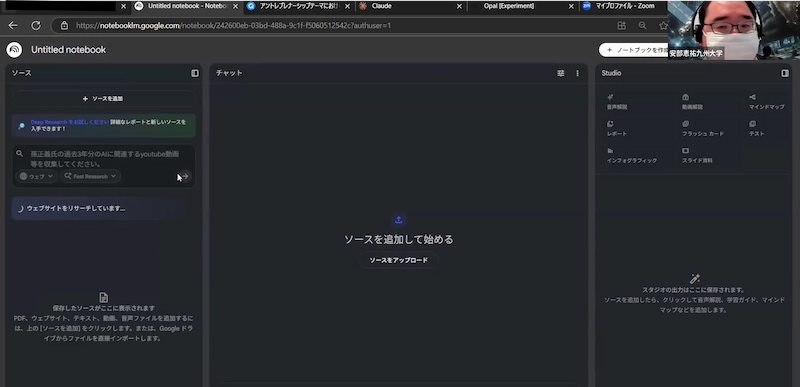
Task: Collapse the Studio panel with its panel icon
Action: click(x=785, y=73)
